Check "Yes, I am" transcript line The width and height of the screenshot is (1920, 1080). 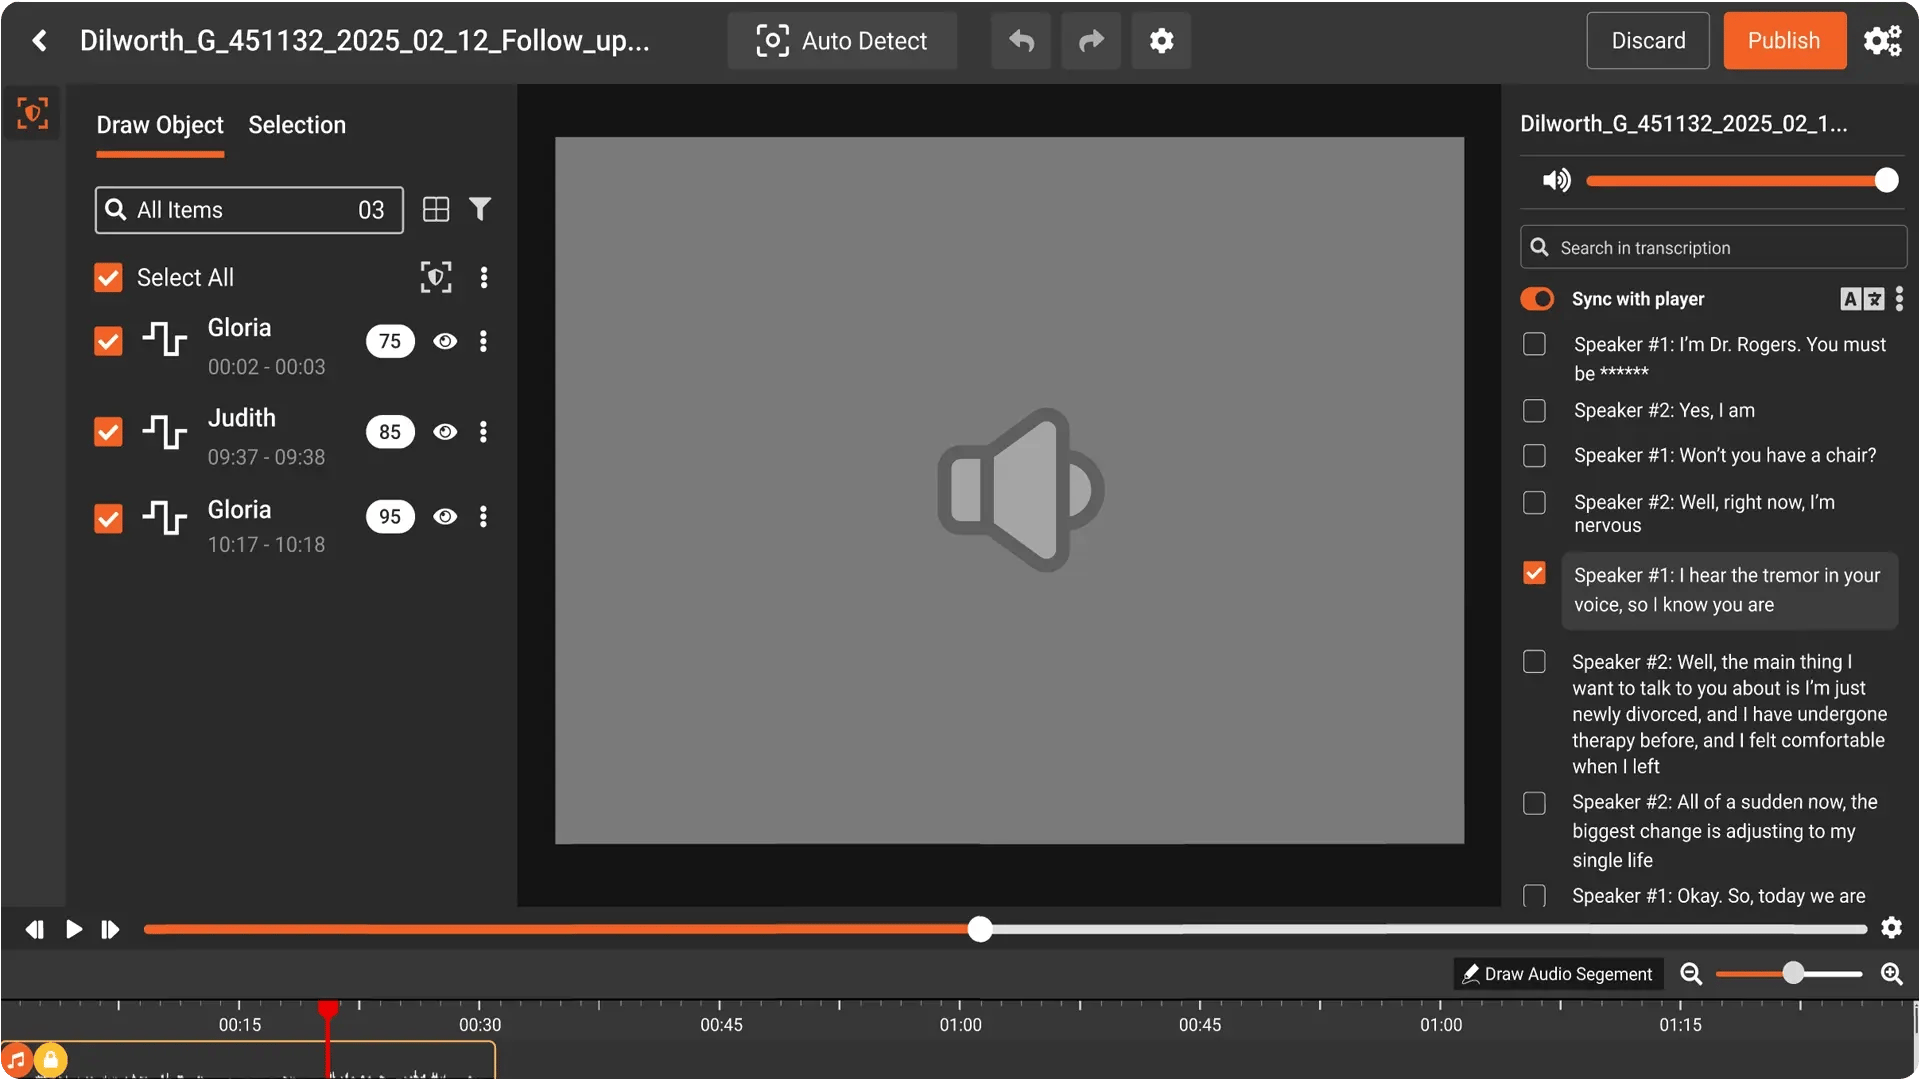pos(1534,411)
